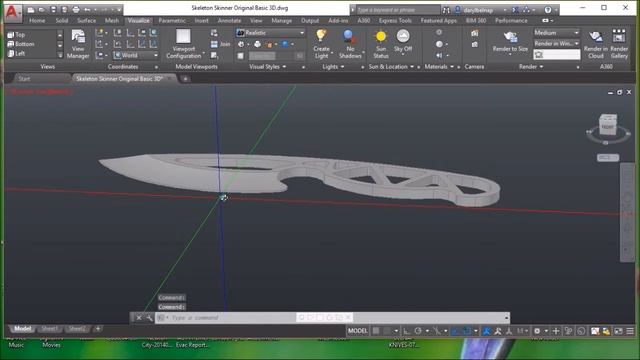
Task: Open the World UCS dropdown
Action: [135, 55]
